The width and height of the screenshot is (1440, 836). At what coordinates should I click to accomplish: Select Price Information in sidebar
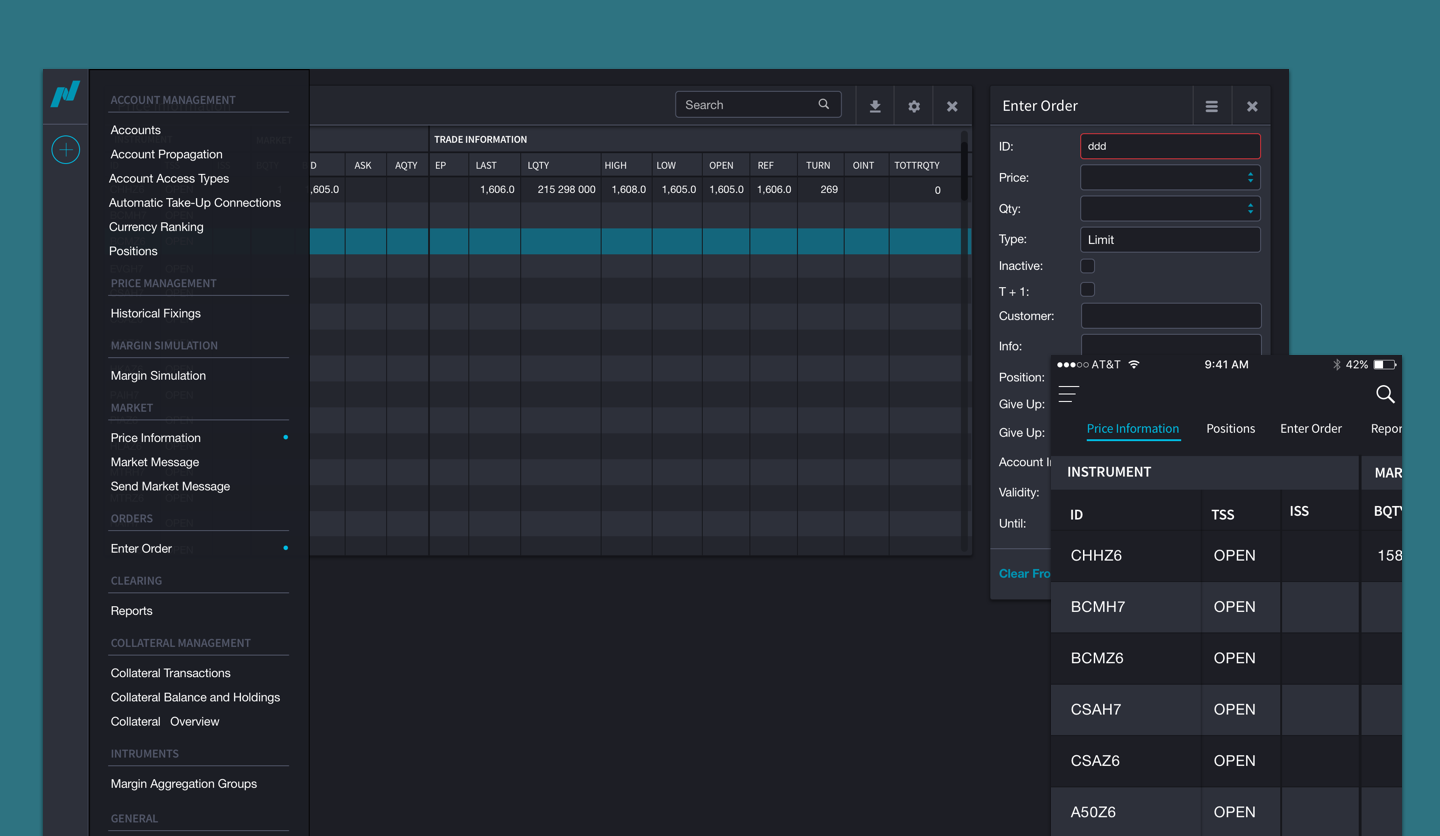coord(156,438)
